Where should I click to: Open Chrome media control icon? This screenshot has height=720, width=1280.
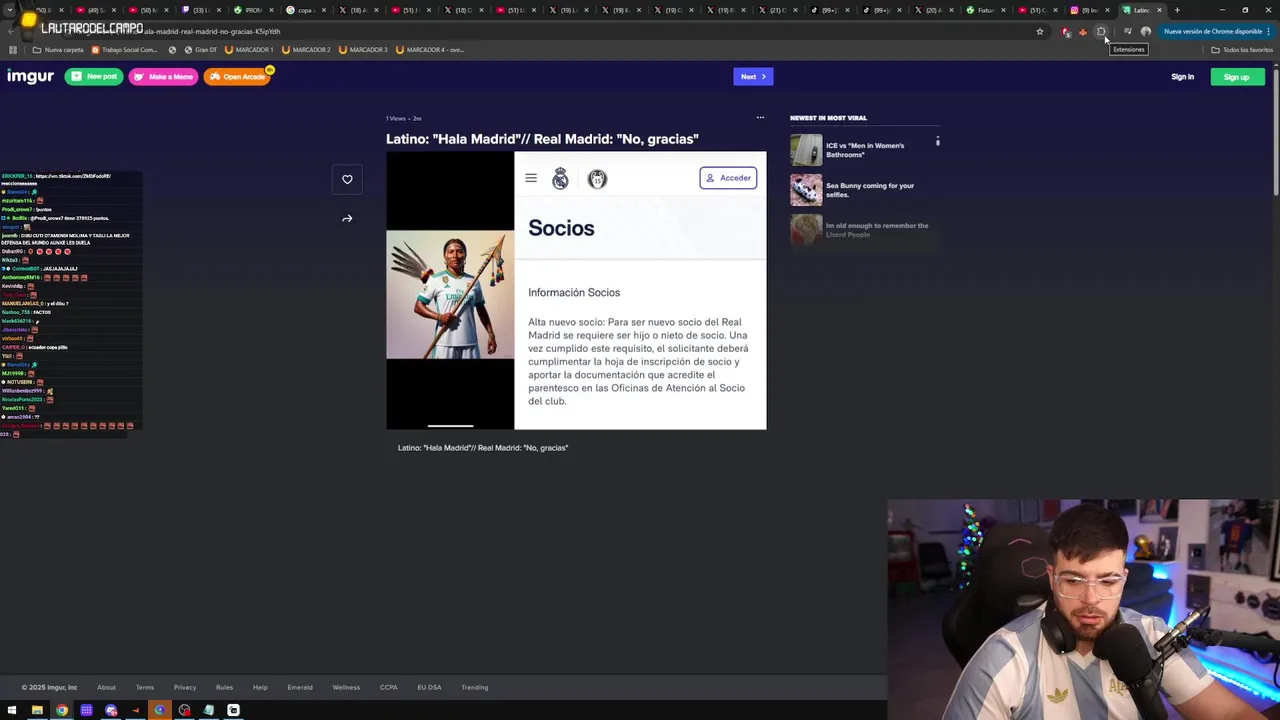click(1127, 31)
